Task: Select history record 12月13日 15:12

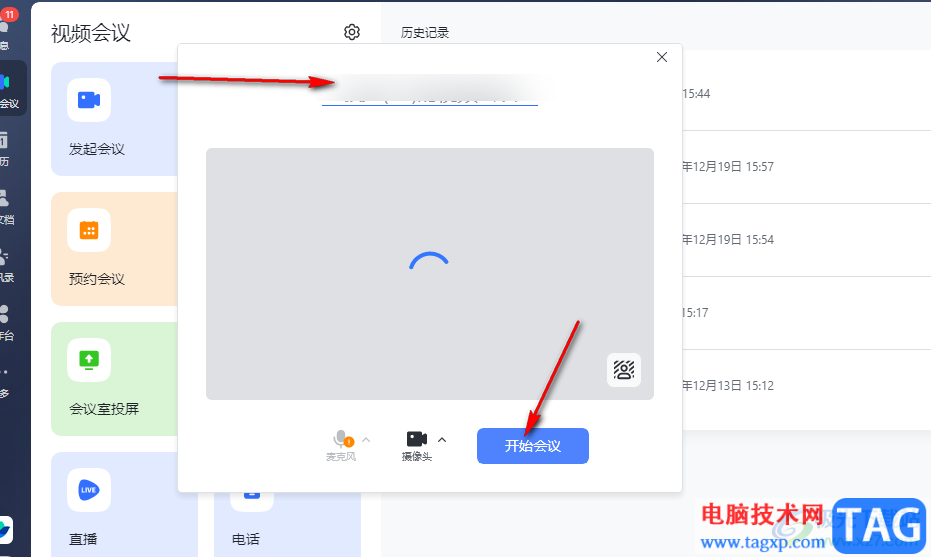Action: click(806, 386)
